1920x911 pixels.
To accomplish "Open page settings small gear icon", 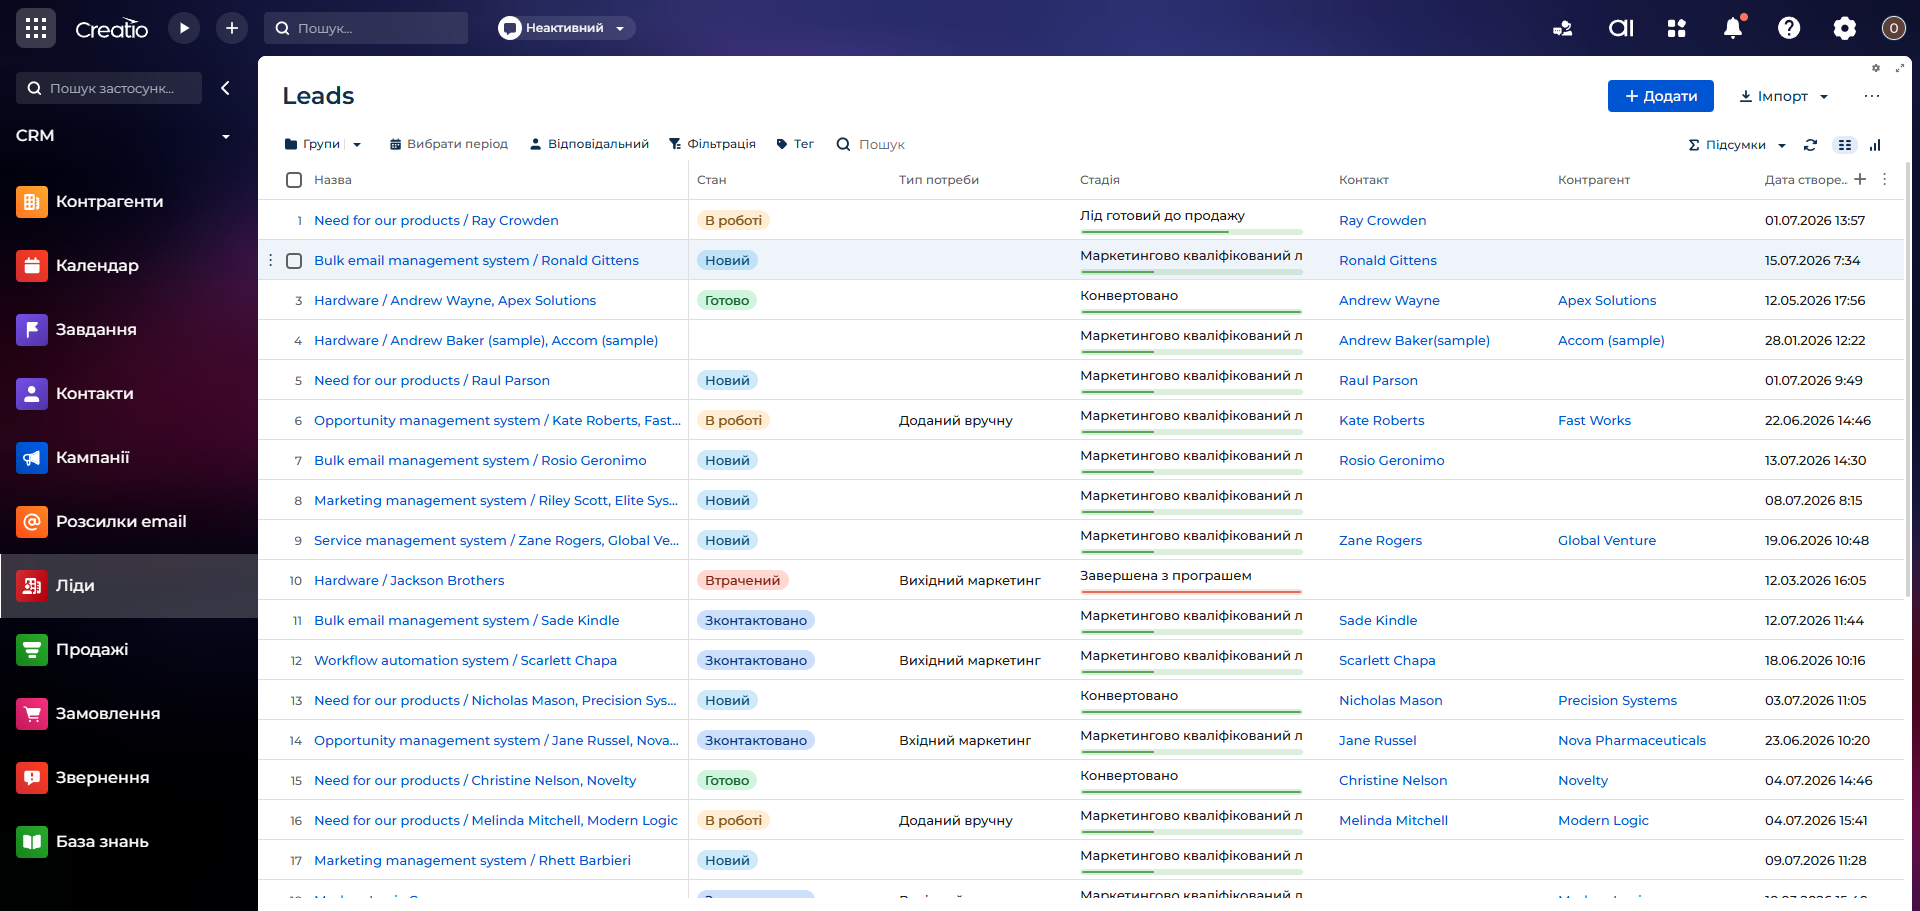I will pos(1876,68).
